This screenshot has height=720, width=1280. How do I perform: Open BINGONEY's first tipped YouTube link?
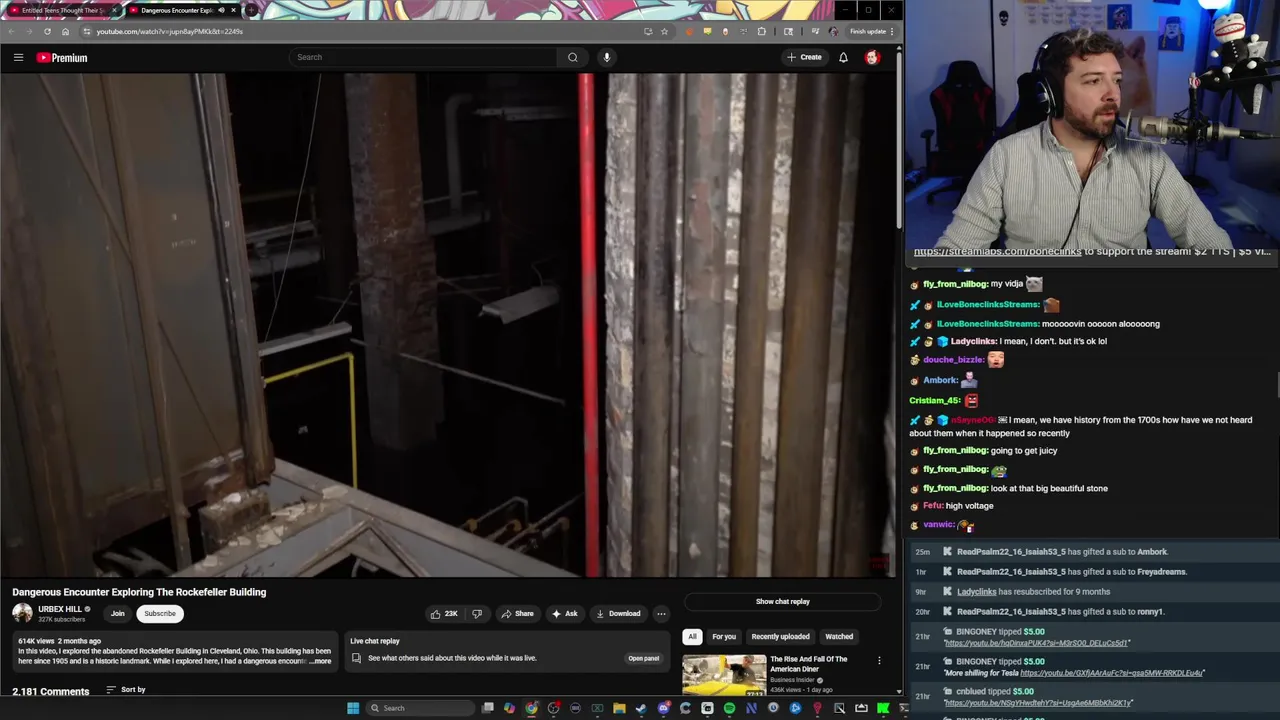click(1036, 643)
